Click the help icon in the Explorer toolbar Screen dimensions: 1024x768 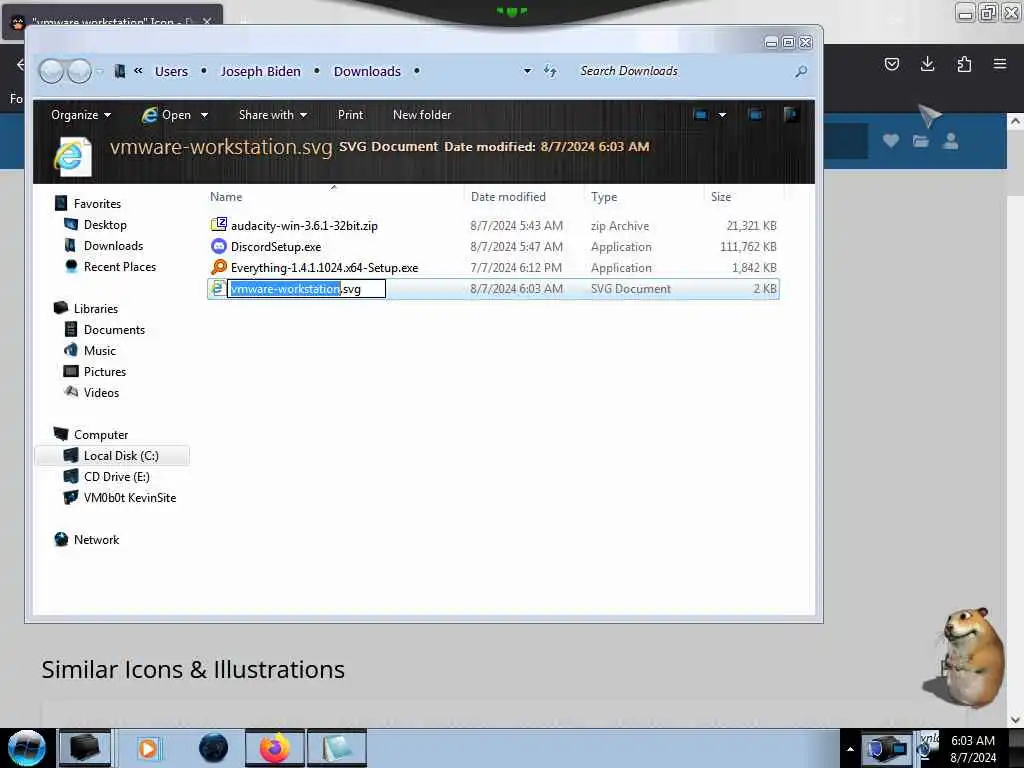point(790,115)
